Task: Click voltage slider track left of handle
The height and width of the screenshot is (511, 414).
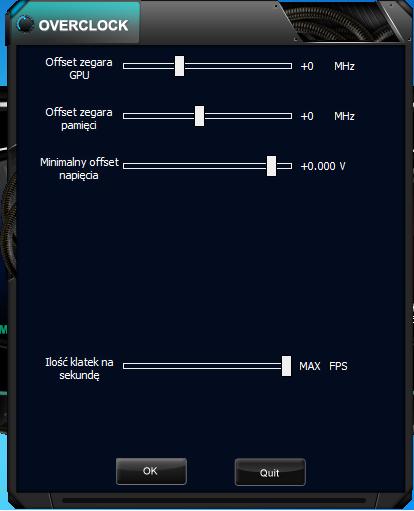Action: [x=195, y=166]
